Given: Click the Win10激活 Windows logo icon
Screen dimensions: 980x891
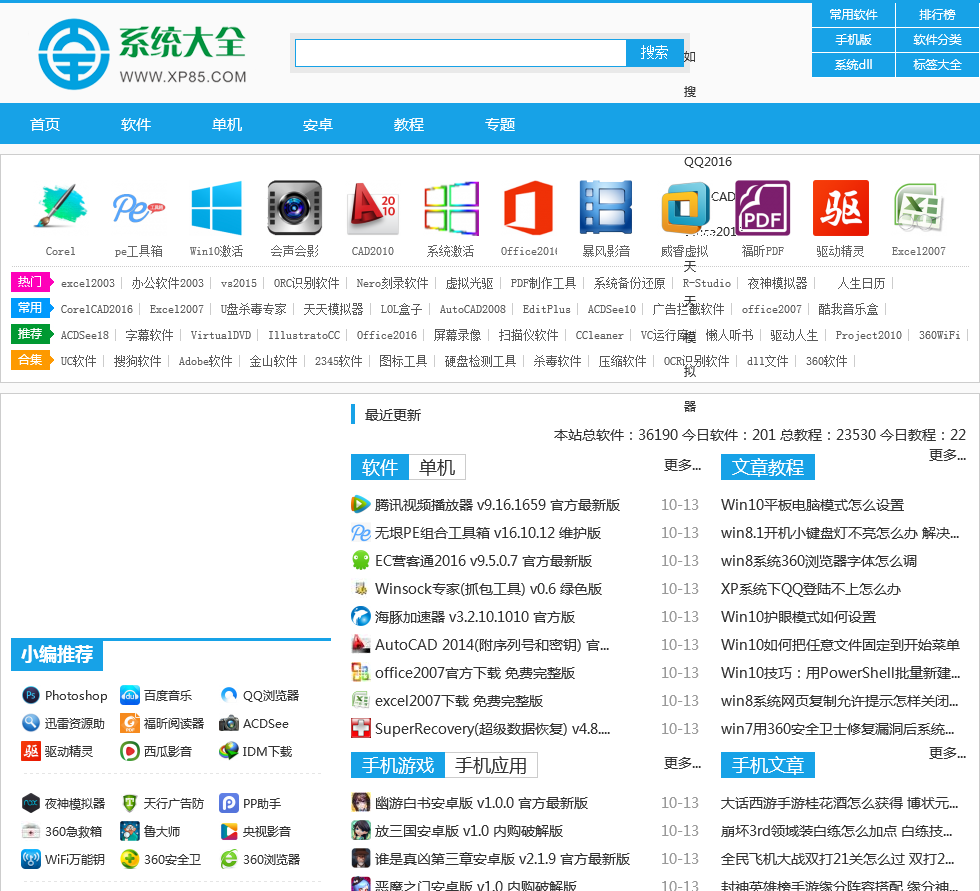Looking at the screenshot, I should pyautogui.click(x=216, y=207).
